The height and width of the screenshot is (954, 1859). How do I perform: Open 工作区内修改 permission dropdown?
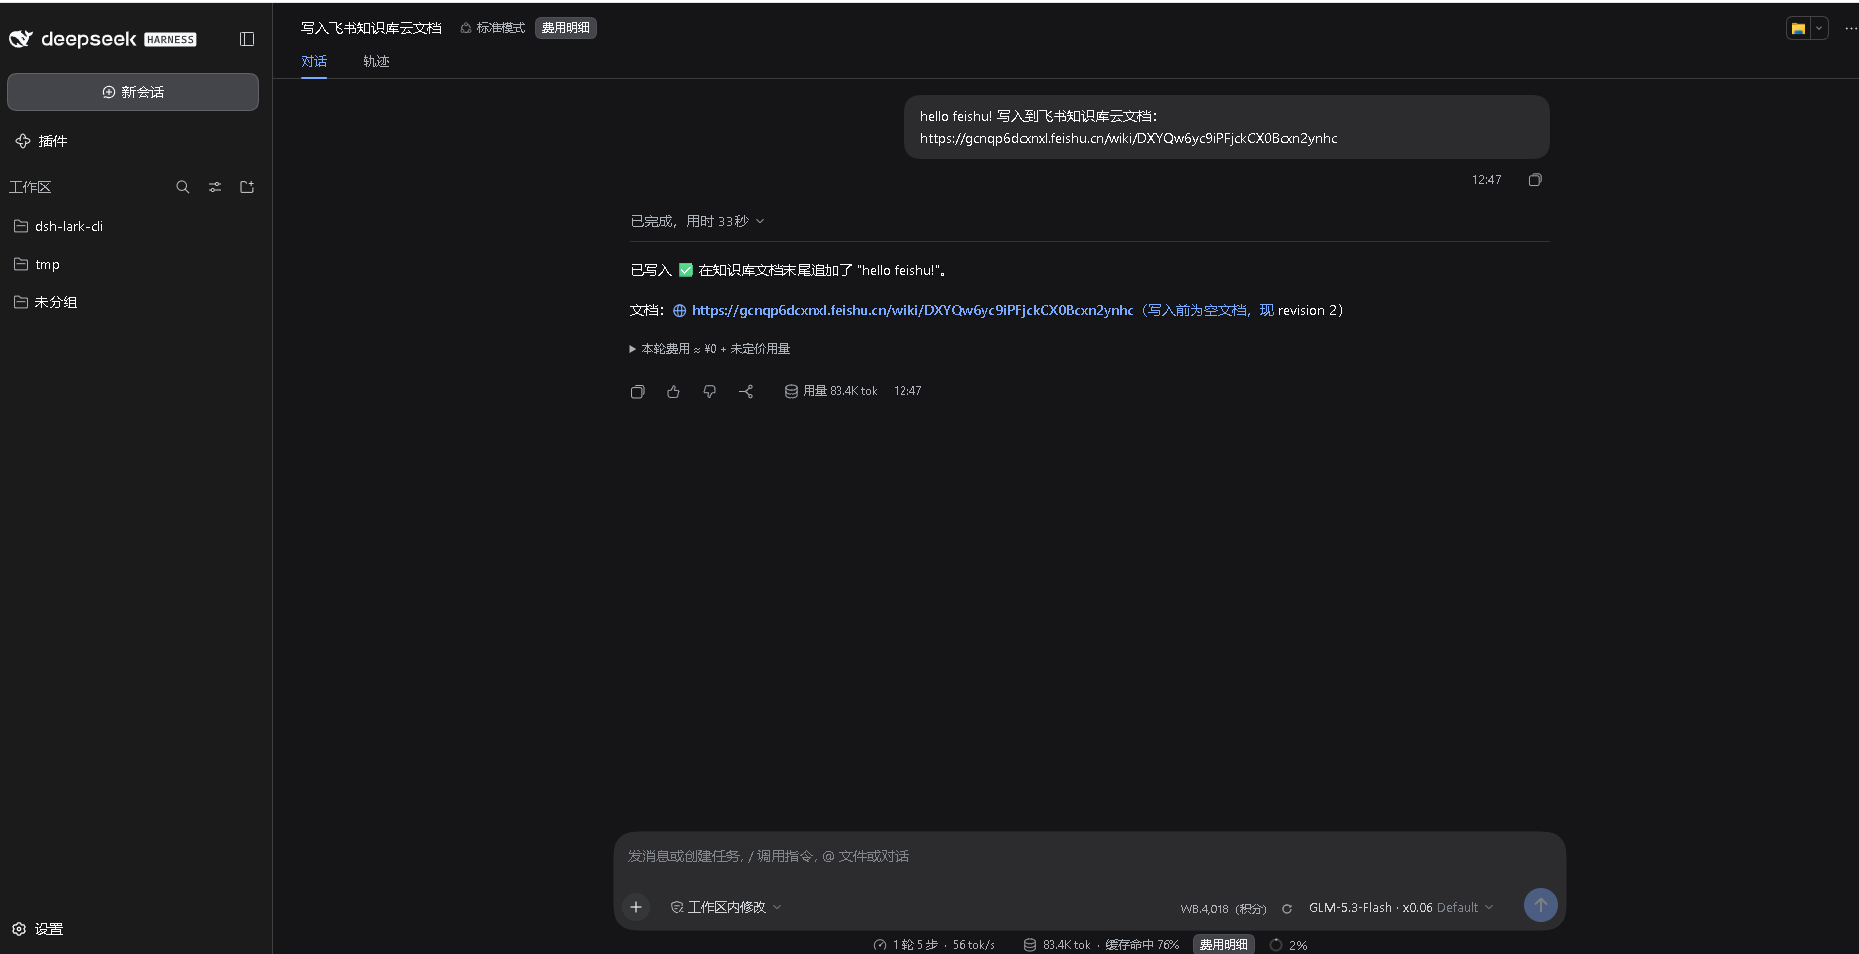pos(725,907)
